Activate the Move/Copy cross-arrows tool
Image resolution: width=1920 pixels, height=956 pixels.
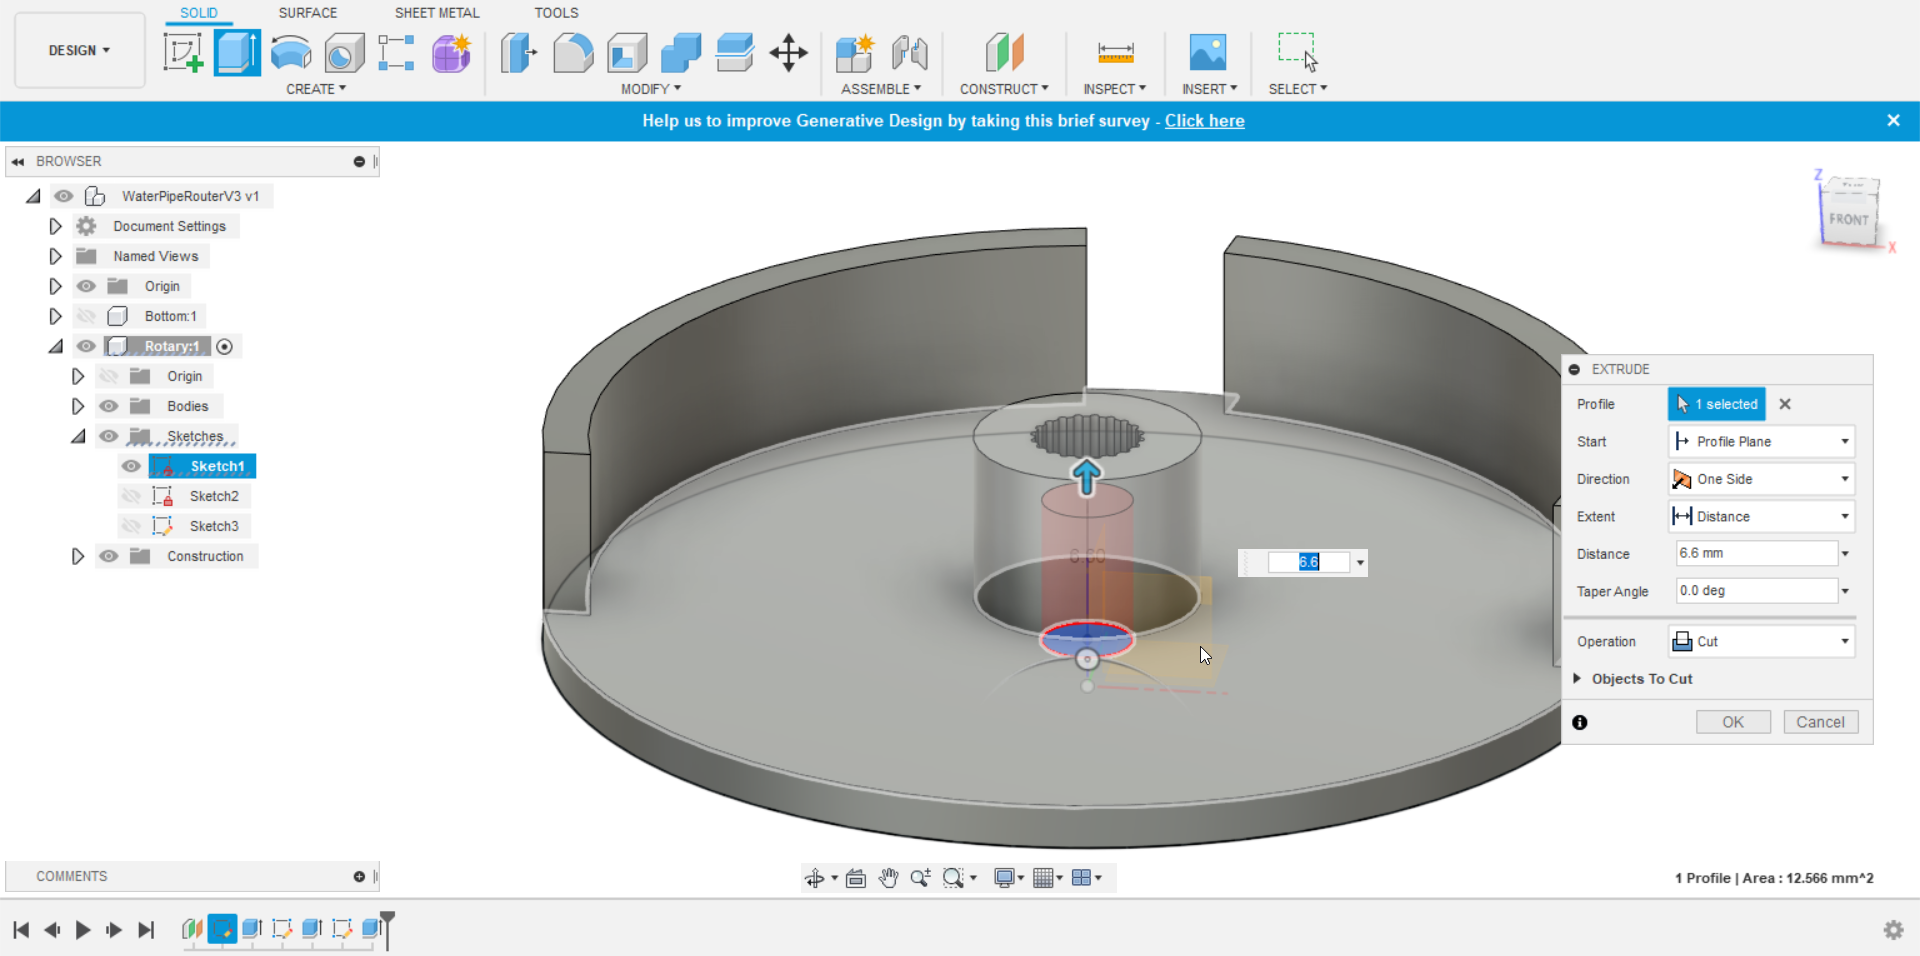[788, 52]
